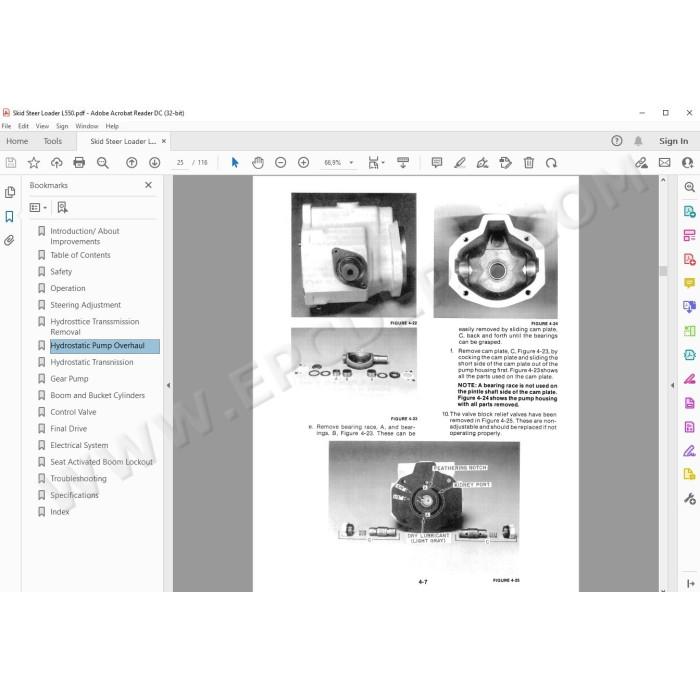
Task: Collapse the left navigation pane arrow
Action: pos(168,385)
